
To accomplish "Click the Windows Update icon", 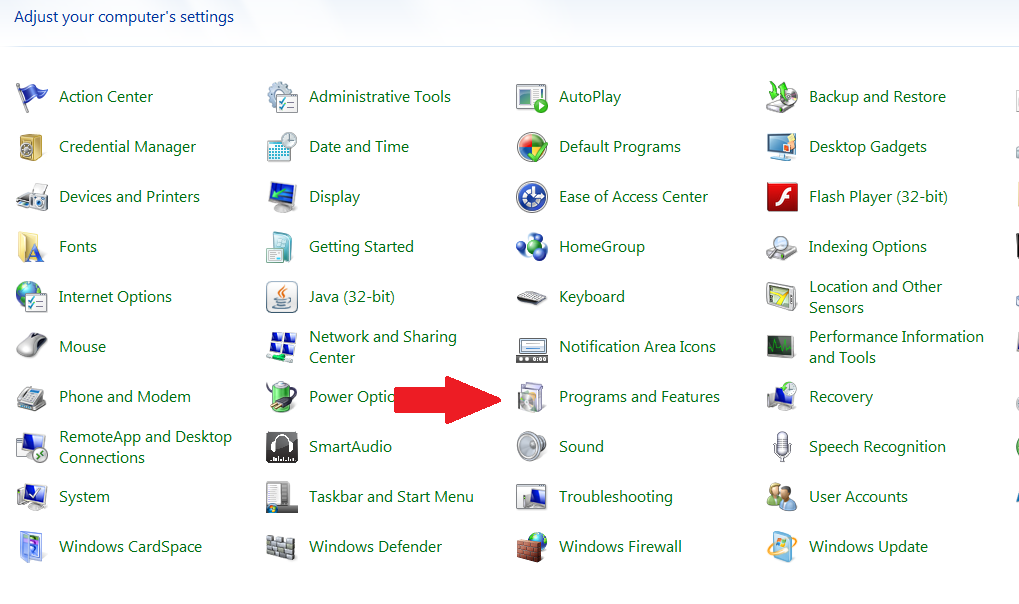I will point(782,547).
